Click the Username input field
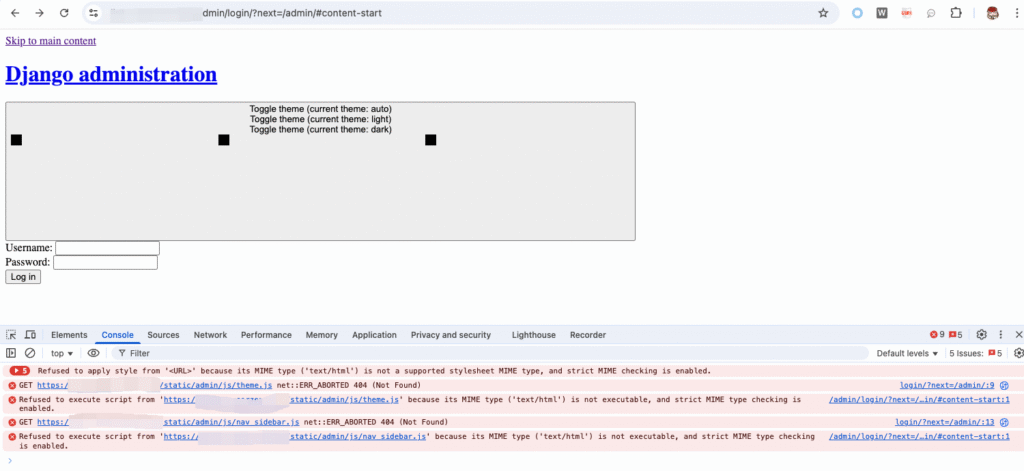The width and height of the screenshot is (1024, 471). click(107, 248)
